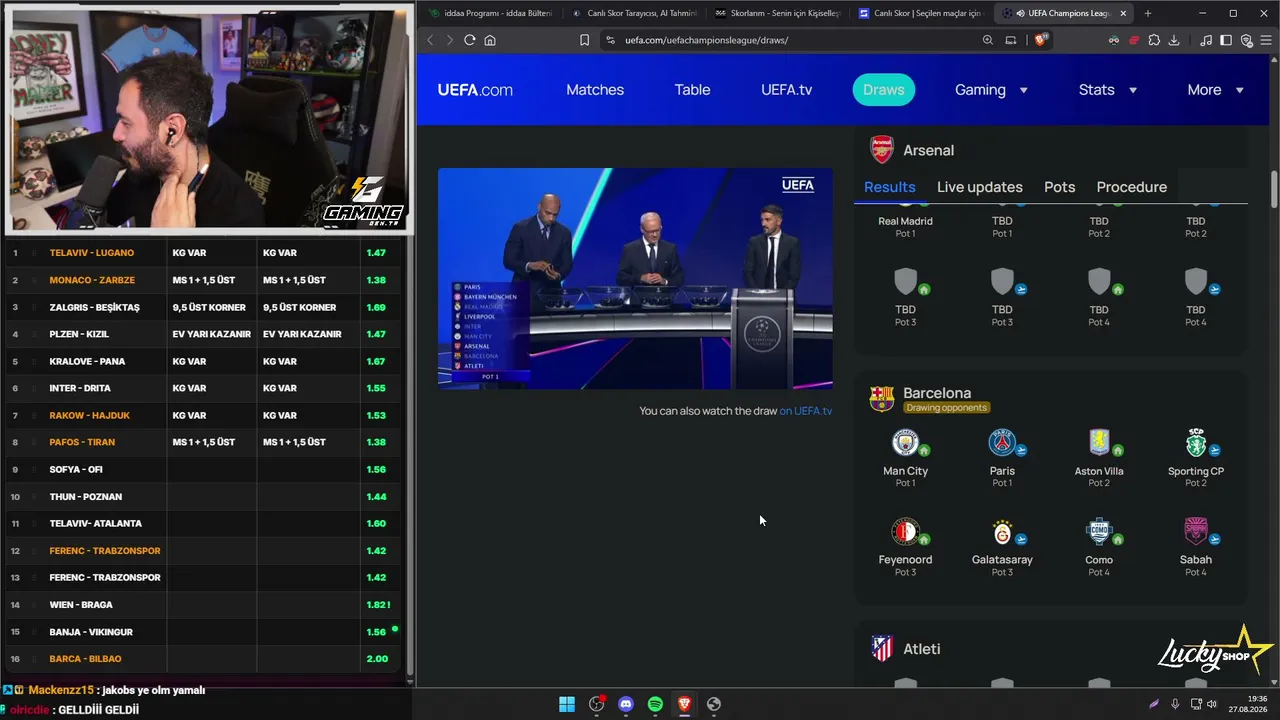Image resolution: width=1280 pixels, height=720 pixels.
Task: Click the Real Madrid opponent label
Action: click(905, 221)
